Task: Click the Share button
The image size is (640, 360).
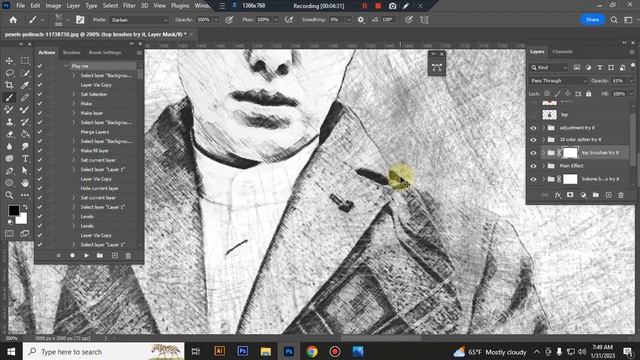Action: tap(592, 20)
